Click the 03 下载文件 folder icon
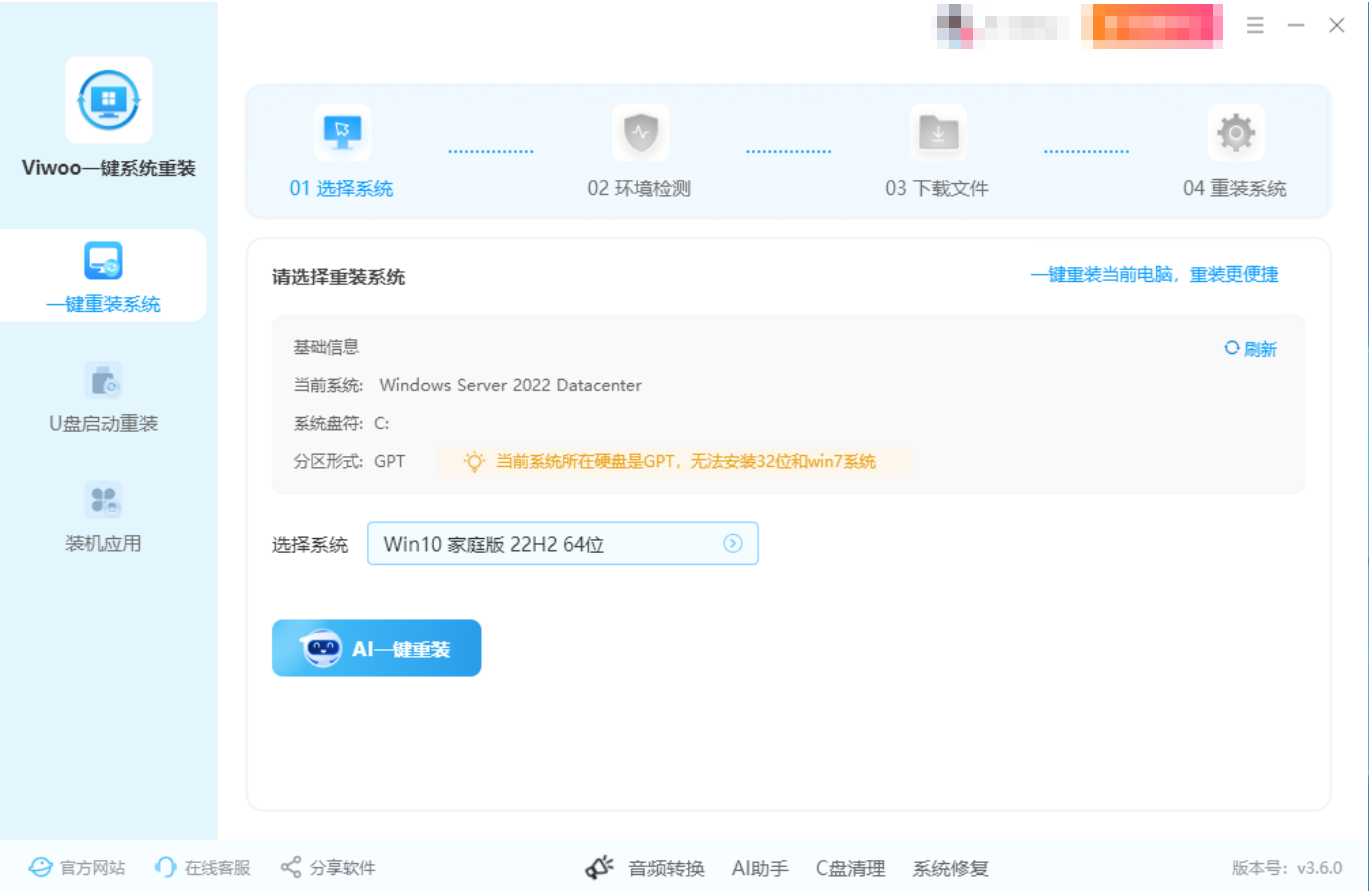The image size is (1369, 891). [x=938, y=133]
